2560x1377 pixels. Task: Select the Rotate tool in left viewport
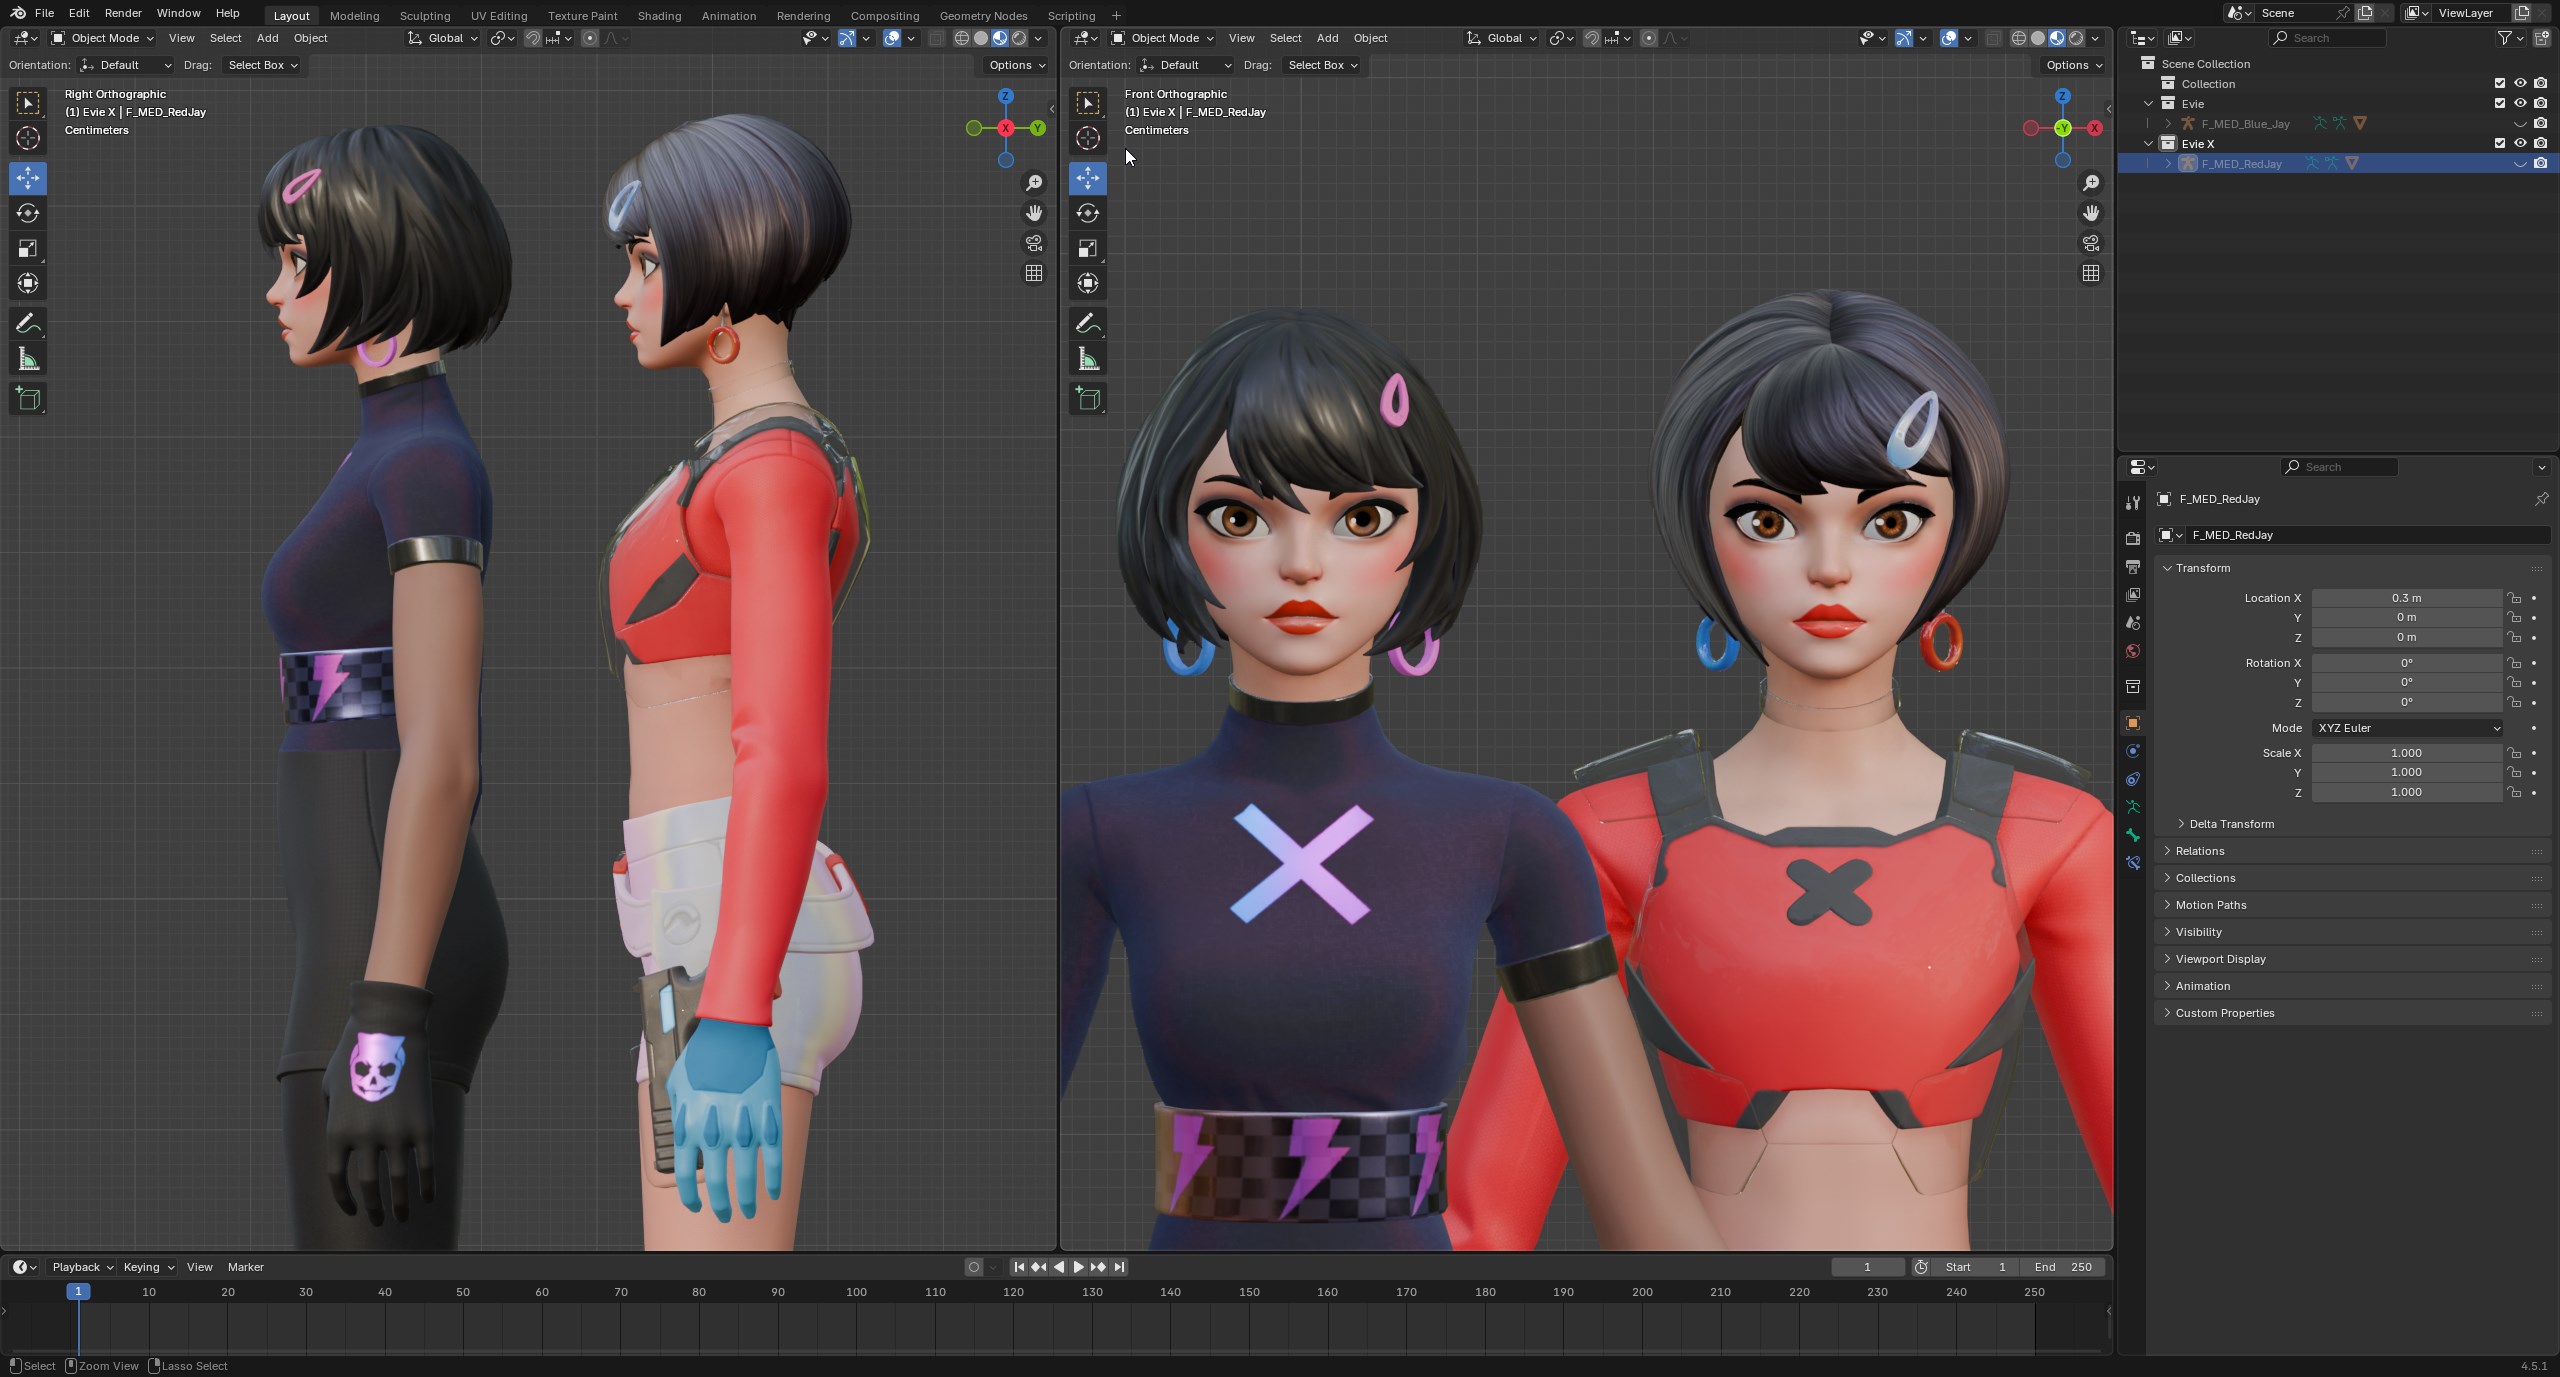tap(28, 213)
